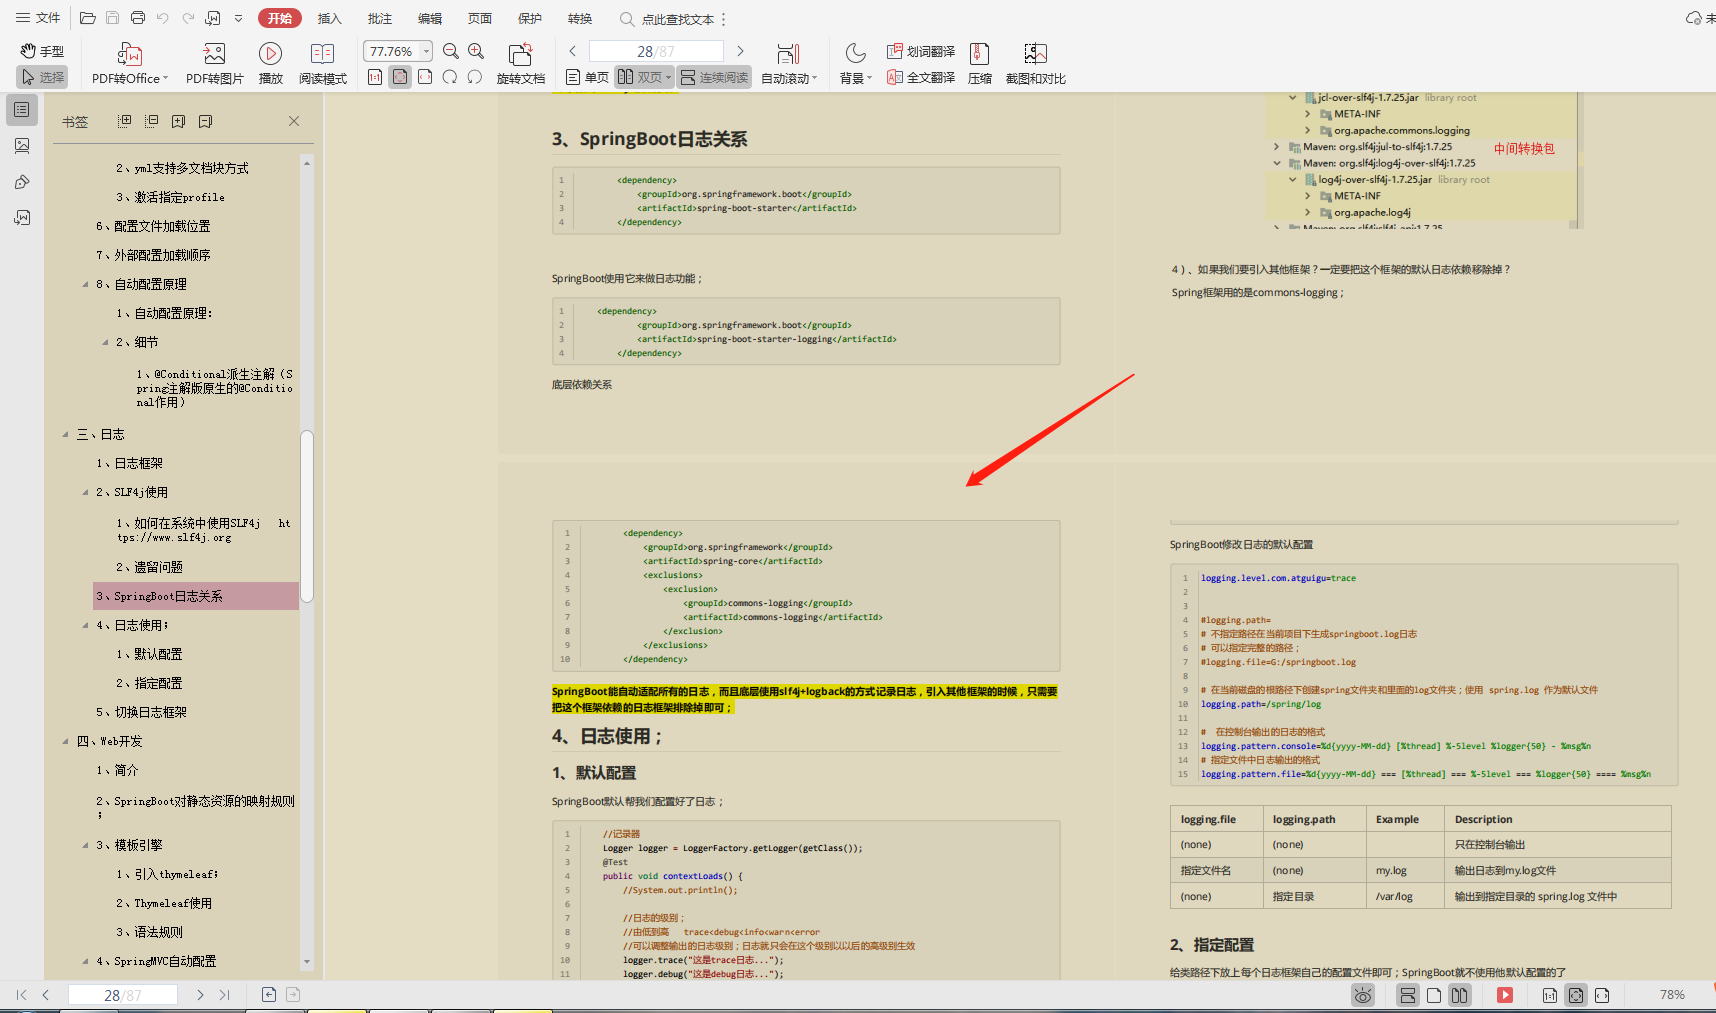
Task: Switch to the 插入 ribbon tab
Action: pos(330,17)
